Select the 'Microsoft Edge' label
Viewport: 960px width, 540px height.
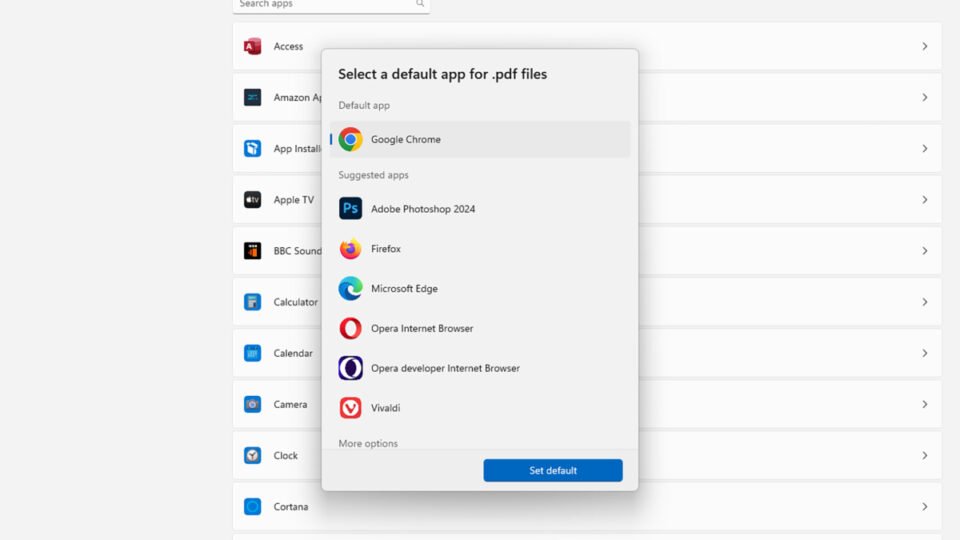coord(404,288)
